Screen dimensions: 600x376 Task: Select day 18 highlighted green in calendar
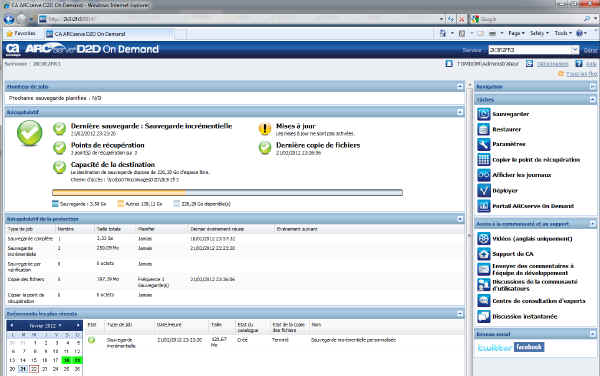67,360
